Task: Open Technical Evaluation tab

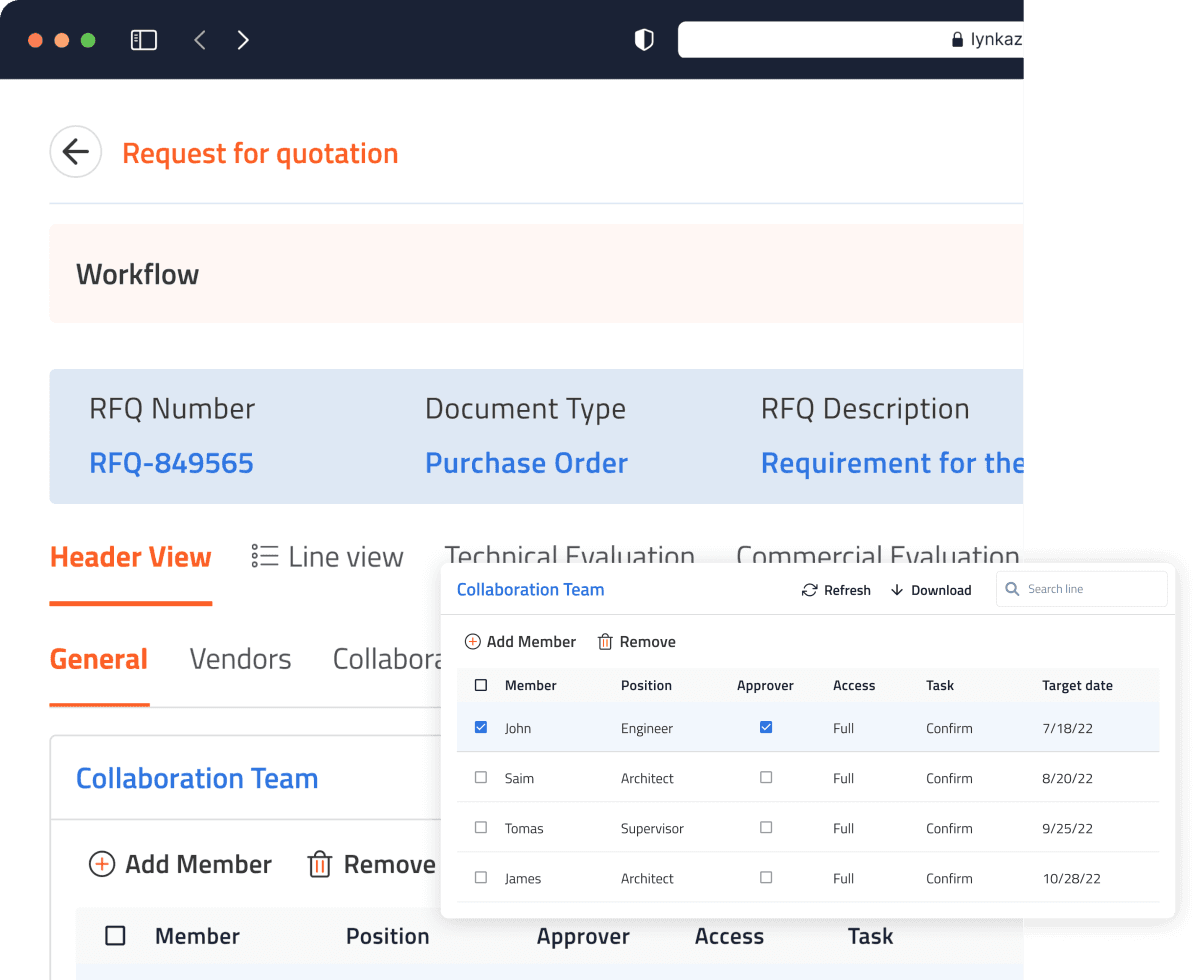Action: (x=570, y=553)
